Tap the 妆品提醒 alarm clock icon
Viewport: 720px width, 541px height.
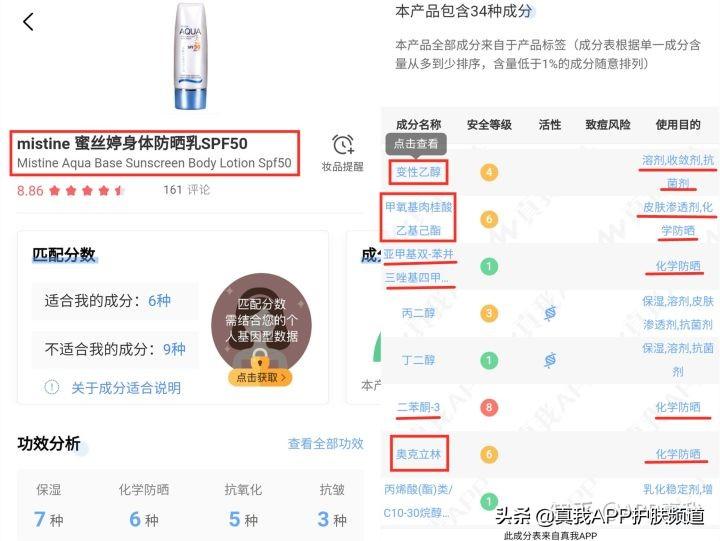click(343, 144)
